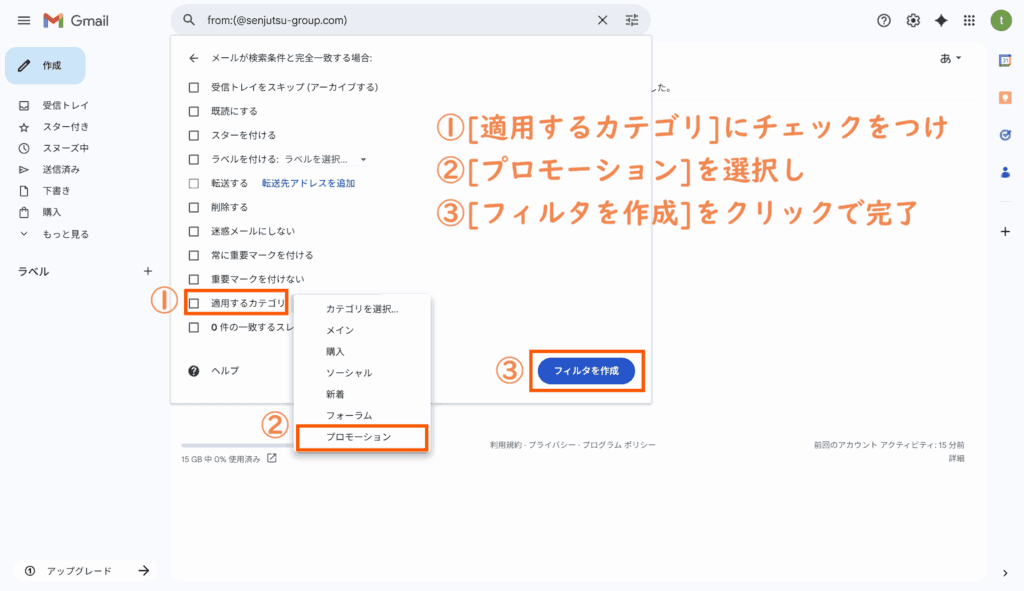Click the search options slider icon
The width and height of the screenshot is (1024, 591).
[x=631, y=20]
